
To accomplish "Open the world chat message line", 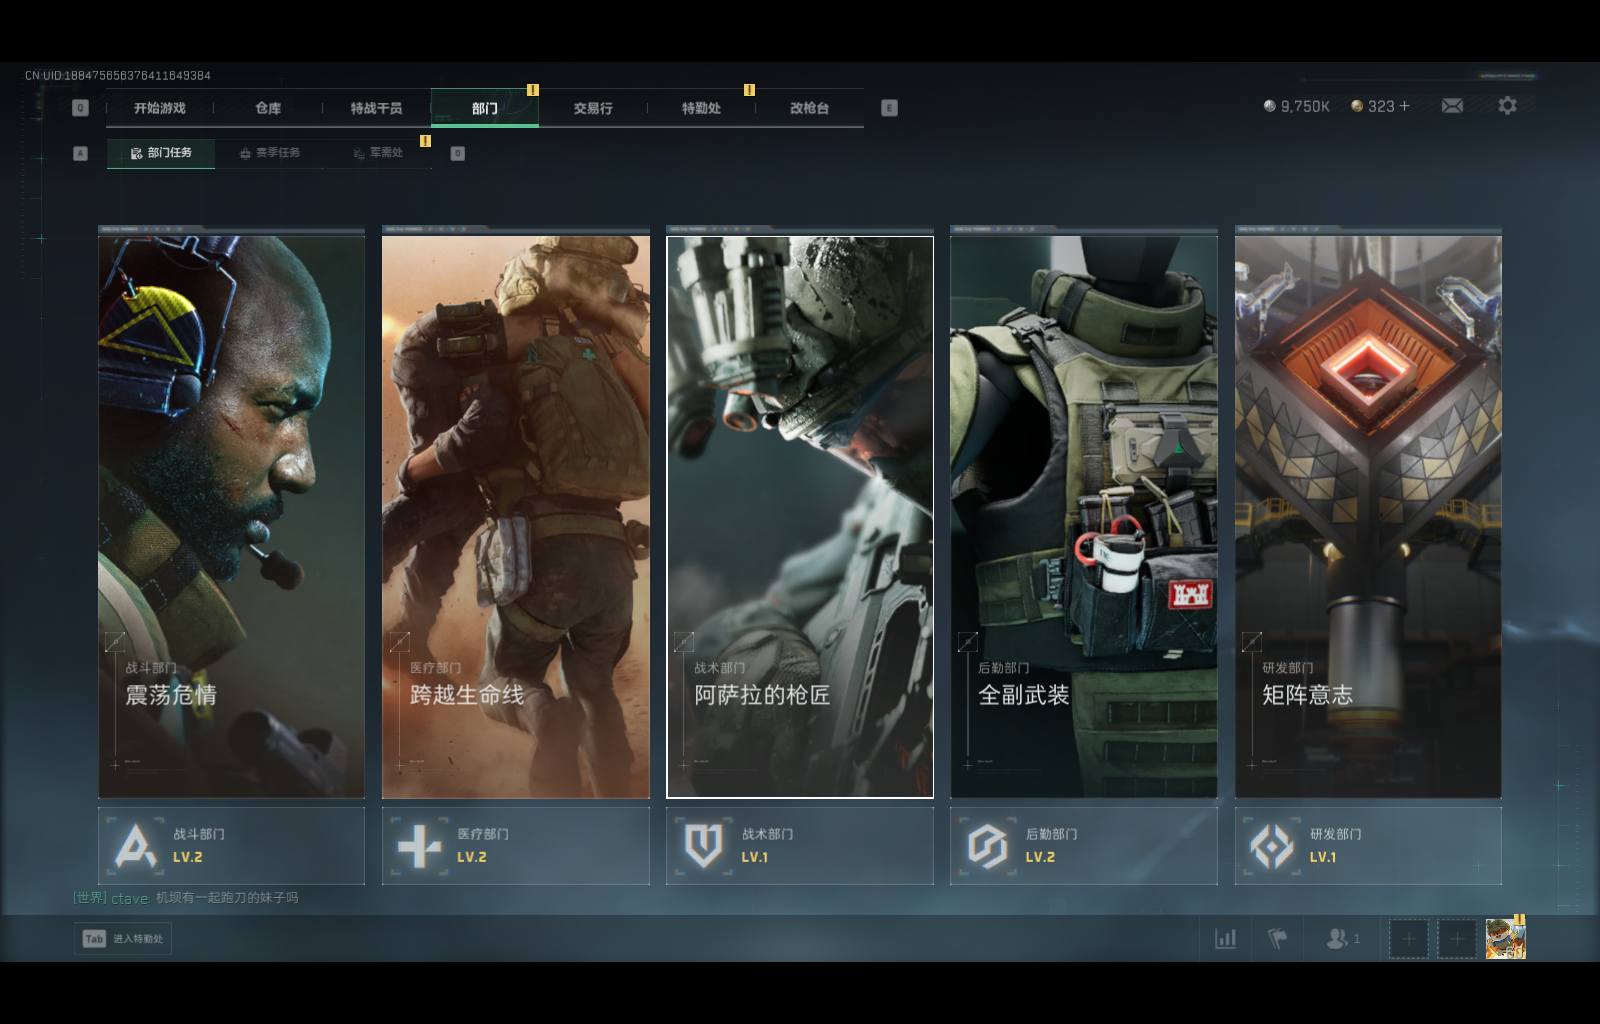I will click(x=186, y=898).
